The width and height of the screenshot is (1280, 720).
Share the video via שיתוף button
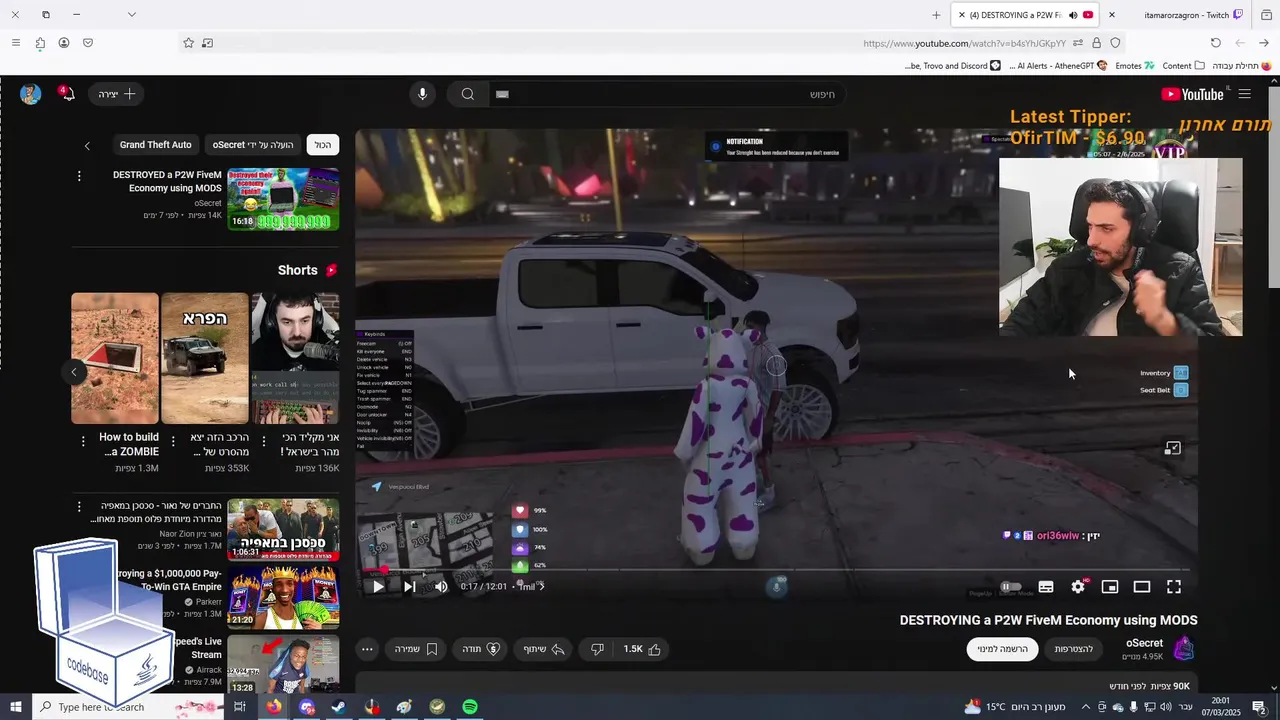[x=544, y=649]
